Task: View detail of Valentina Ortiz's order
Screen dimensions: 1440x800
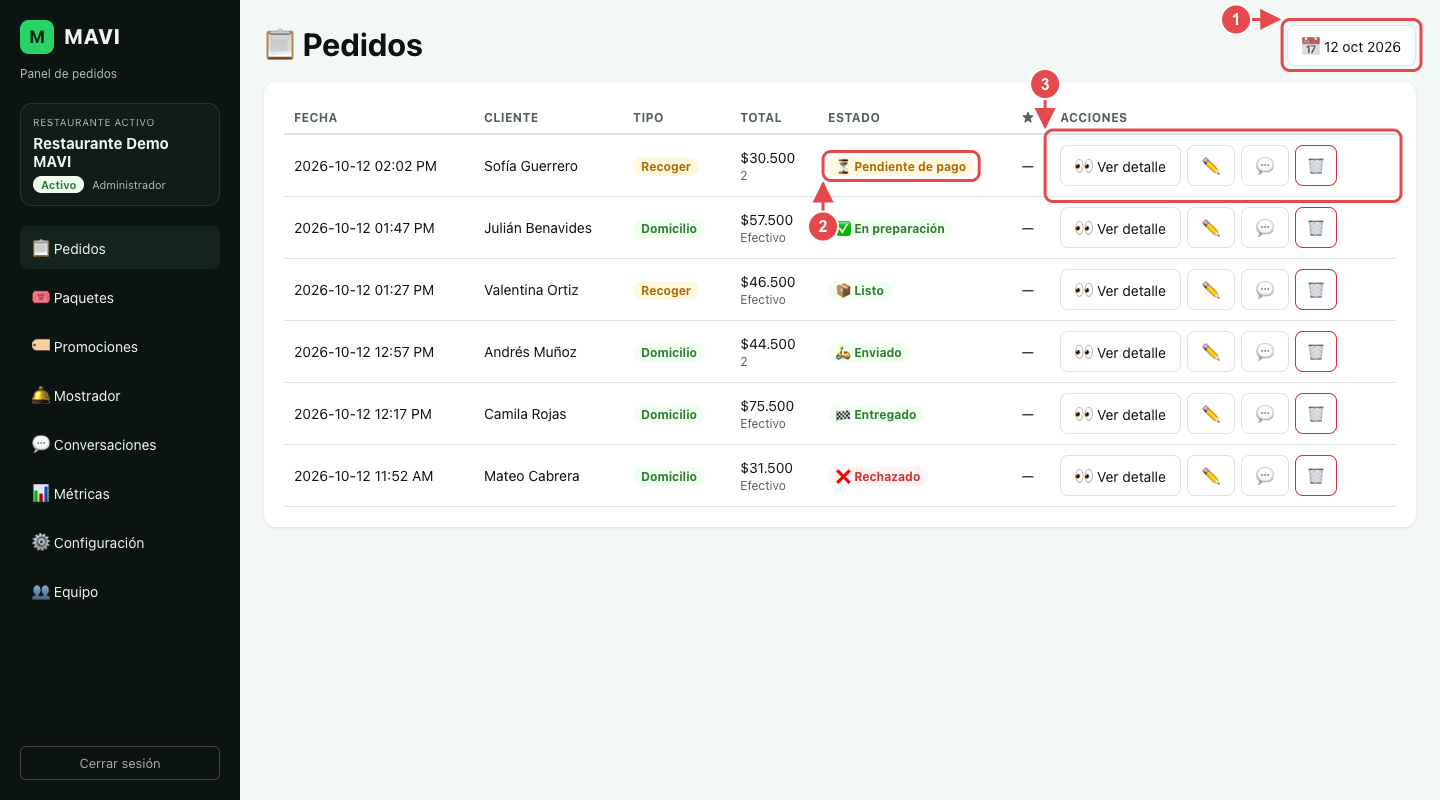Action: tap(1120, 290)
